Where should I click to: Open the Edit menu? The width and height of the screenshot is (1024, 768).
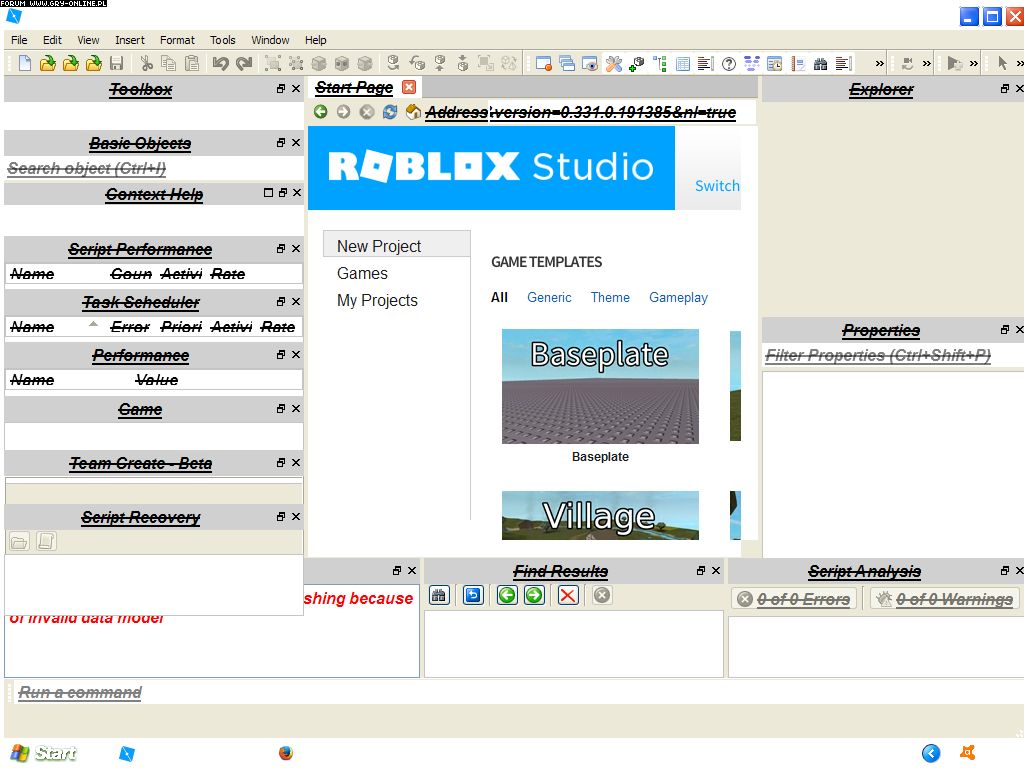tap(52, 40)
